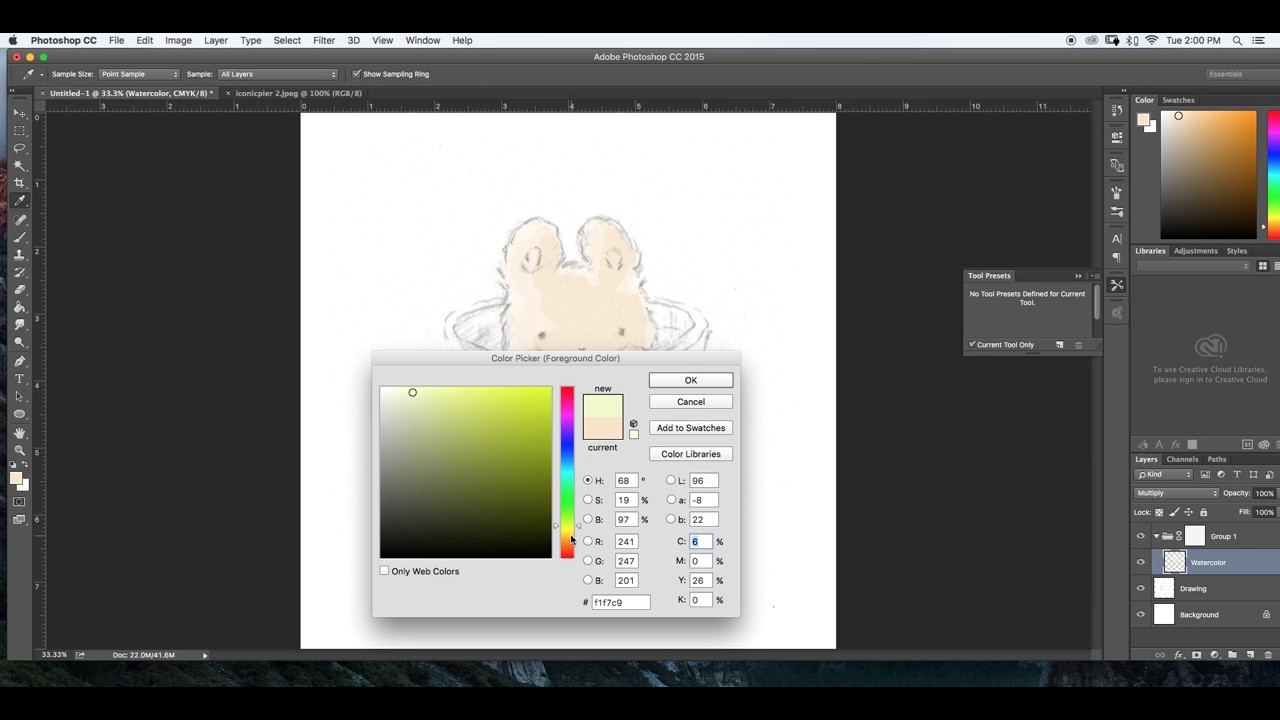Add a layer mask icon
Image resolution: width=1280 pixels, height=720 pixels.
tap(1196, 655)
